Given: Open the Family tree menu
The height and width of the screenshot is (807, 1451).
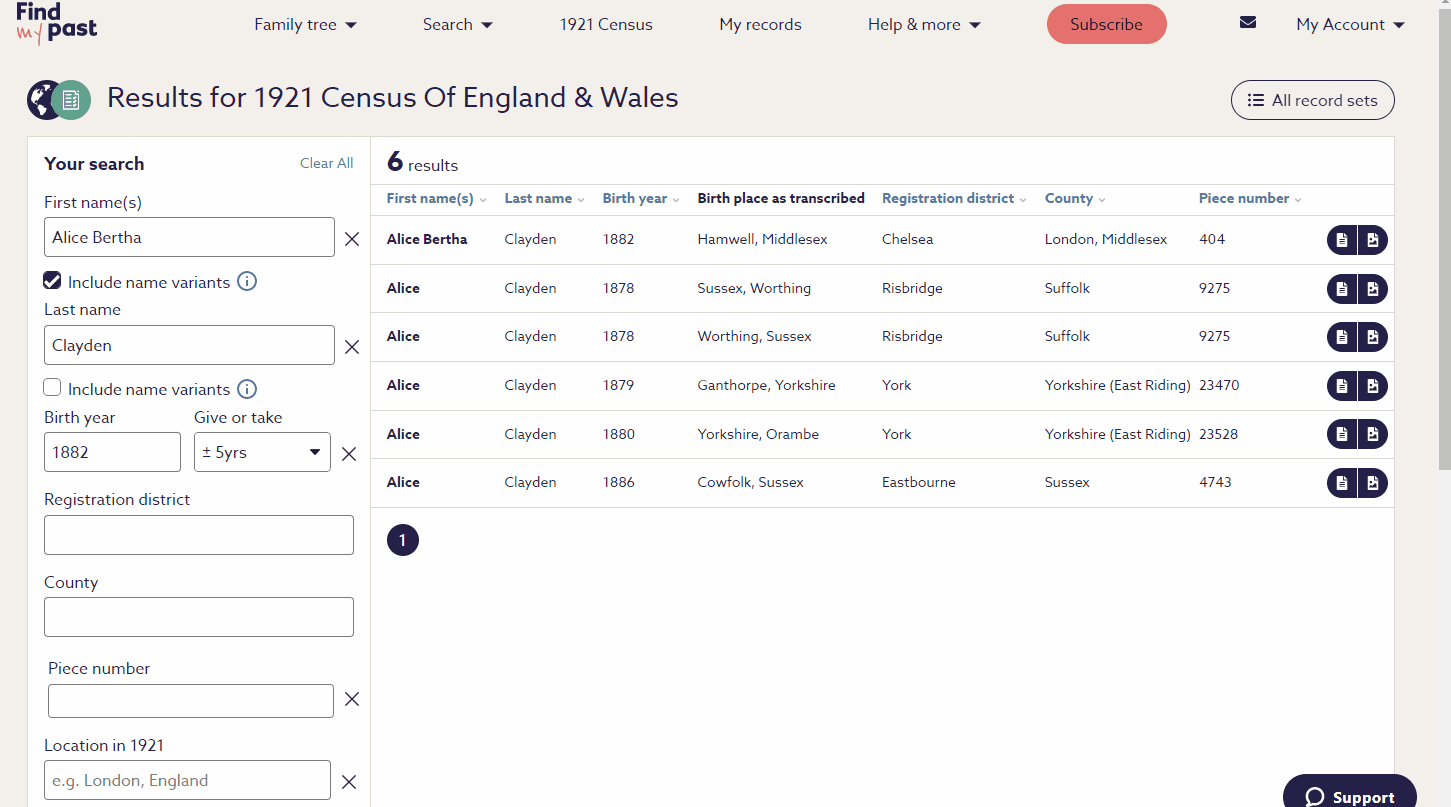Looking at the screenshot, I should pyautogui.click(x=305, y=25).
